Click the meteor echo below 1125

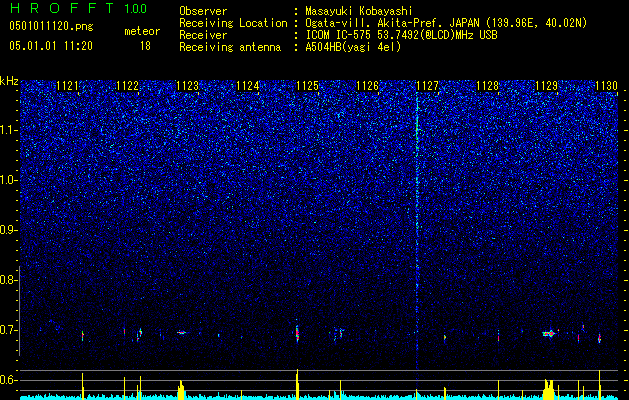click(297, 334)
